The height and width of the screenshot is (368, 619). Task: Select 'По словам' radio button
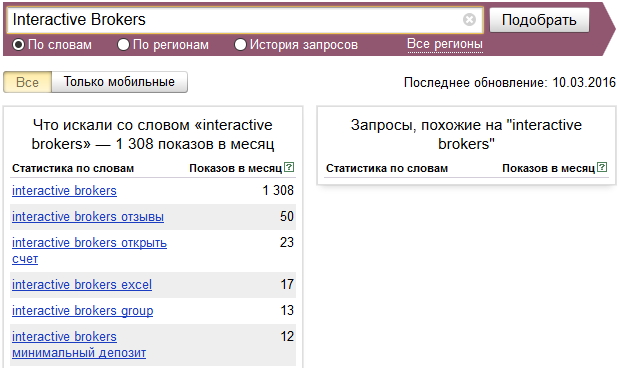tap(19, 45)
